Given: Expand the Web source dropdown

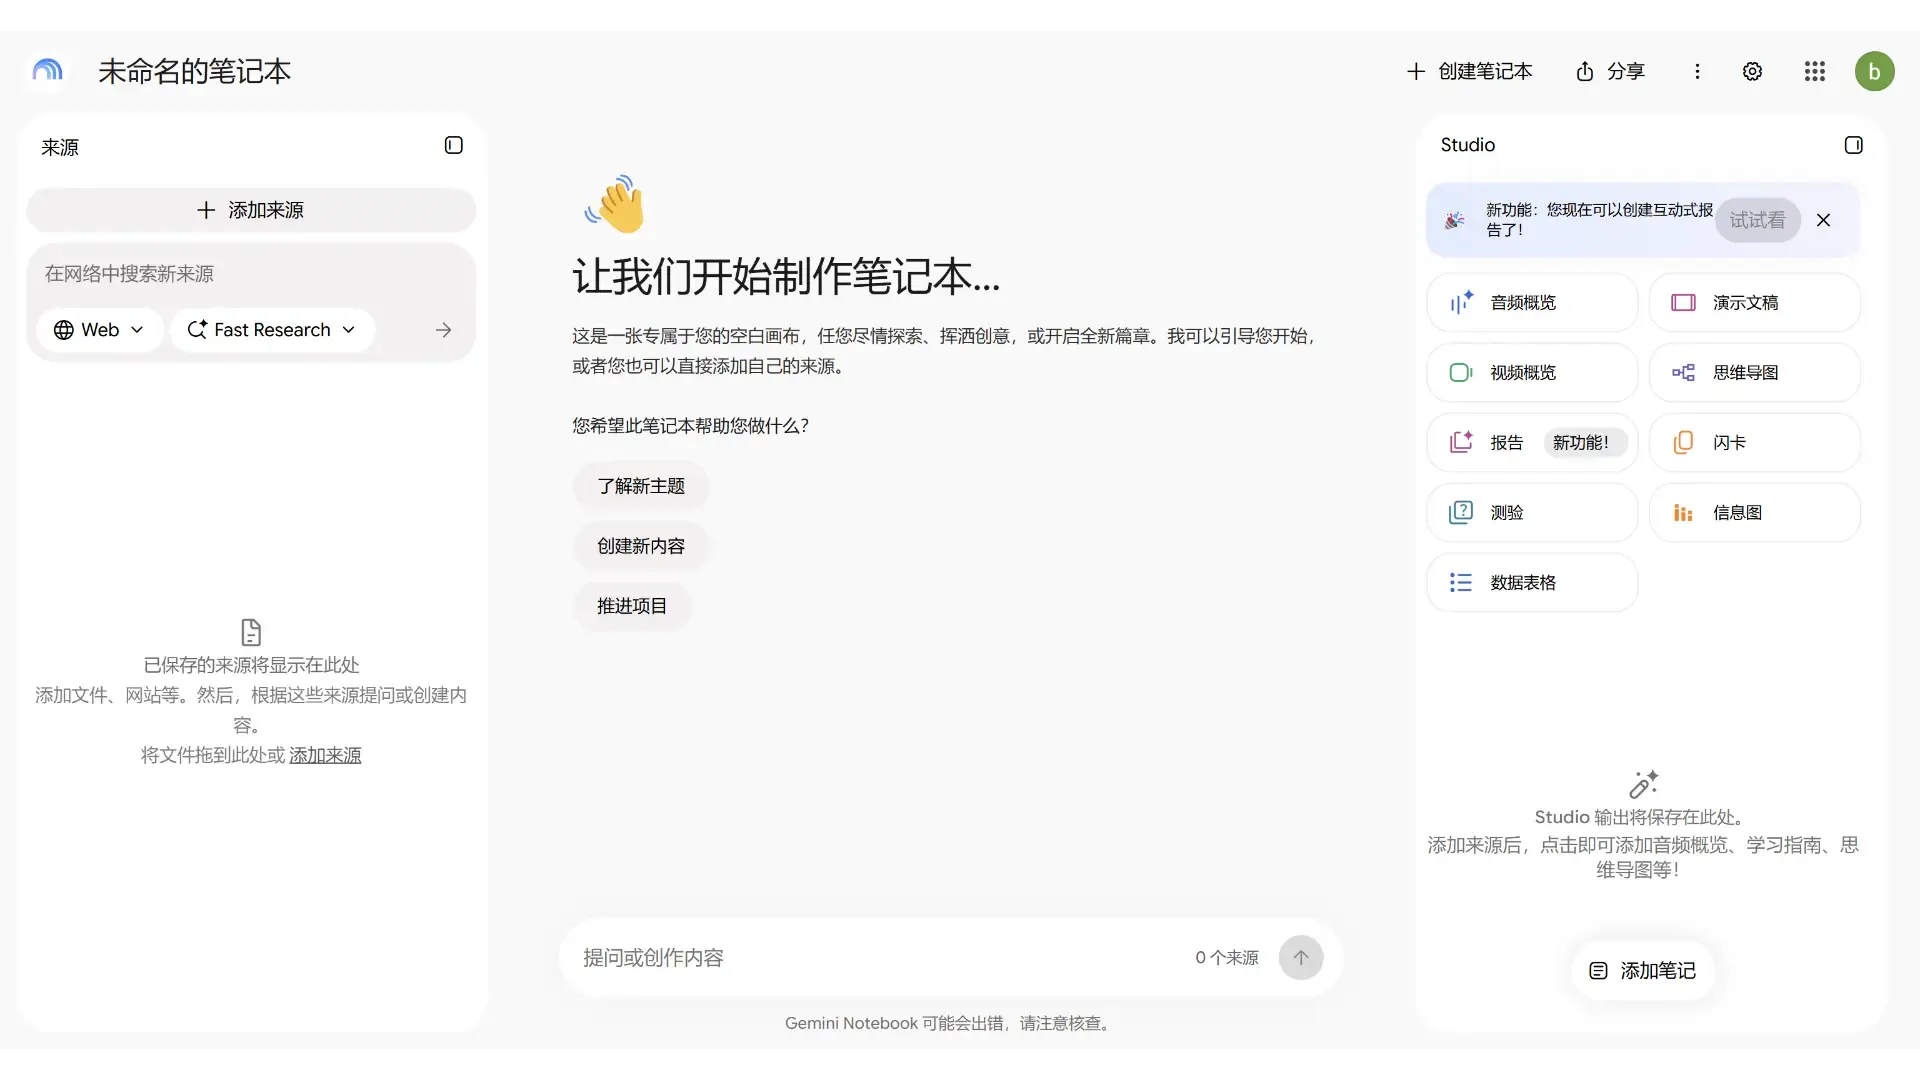Looking at the screenshot, I should coord(99,330).
